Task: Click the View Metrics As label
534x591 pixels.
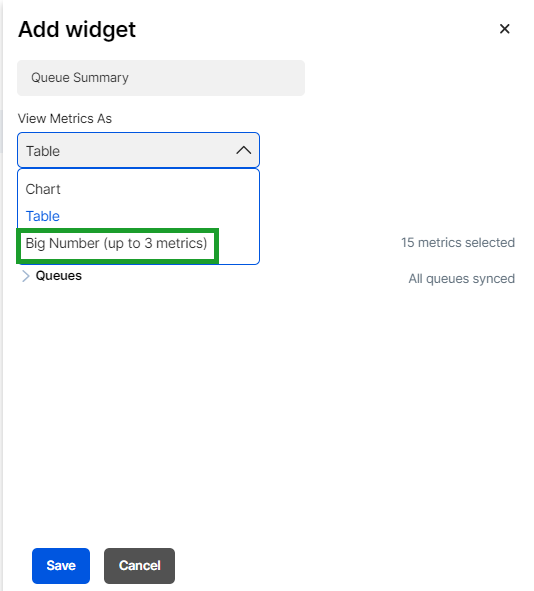Action: tap(65, 118)
